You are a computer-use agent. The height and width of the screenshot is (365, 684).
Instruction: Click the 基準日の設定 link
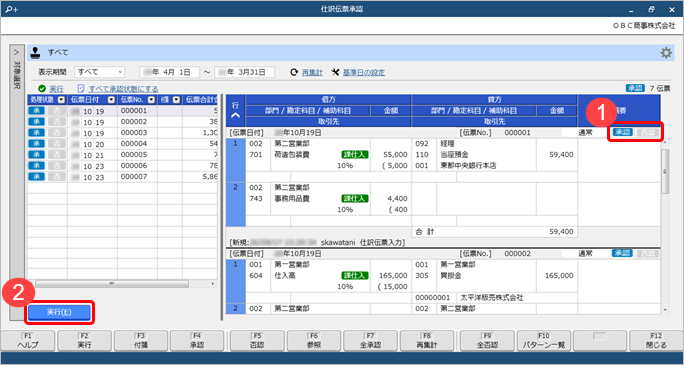point(364,72)
